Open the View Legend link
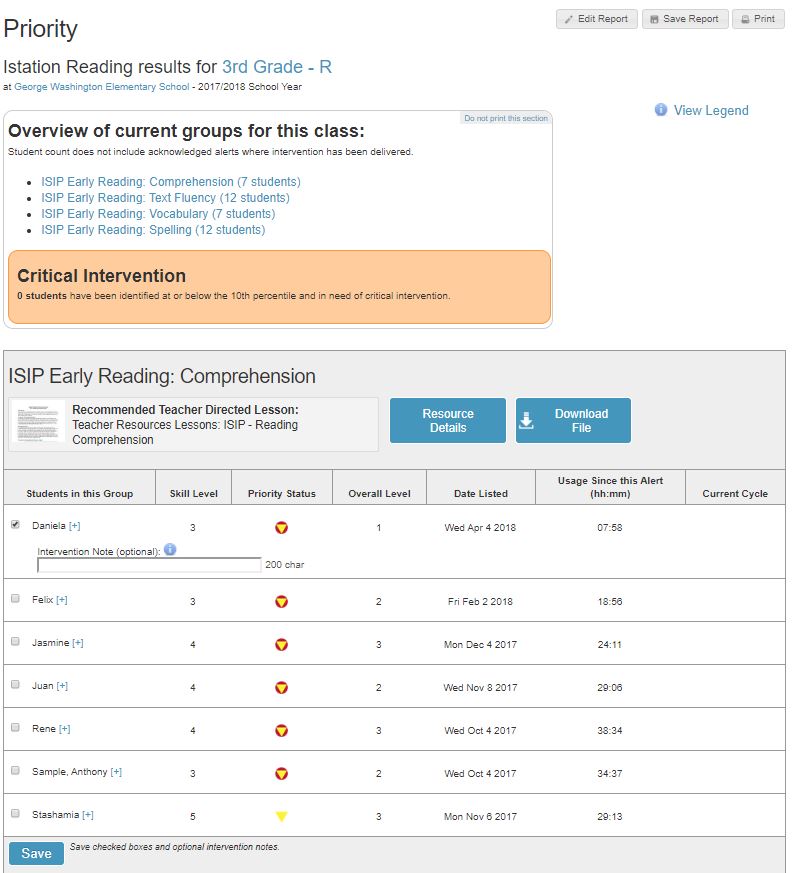 tap(711, 110)
